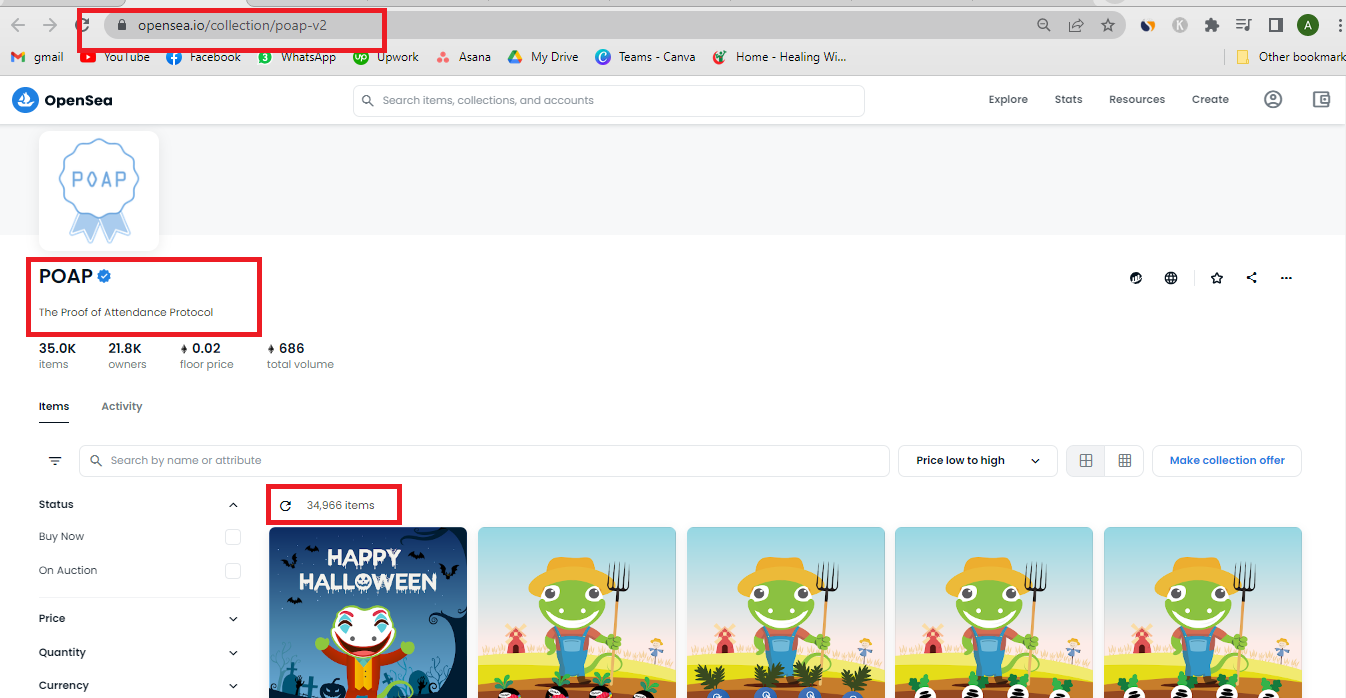Viewport: 1346px width, 698px height.
Task: Click the browser back arrow
Action: [18, 25]
